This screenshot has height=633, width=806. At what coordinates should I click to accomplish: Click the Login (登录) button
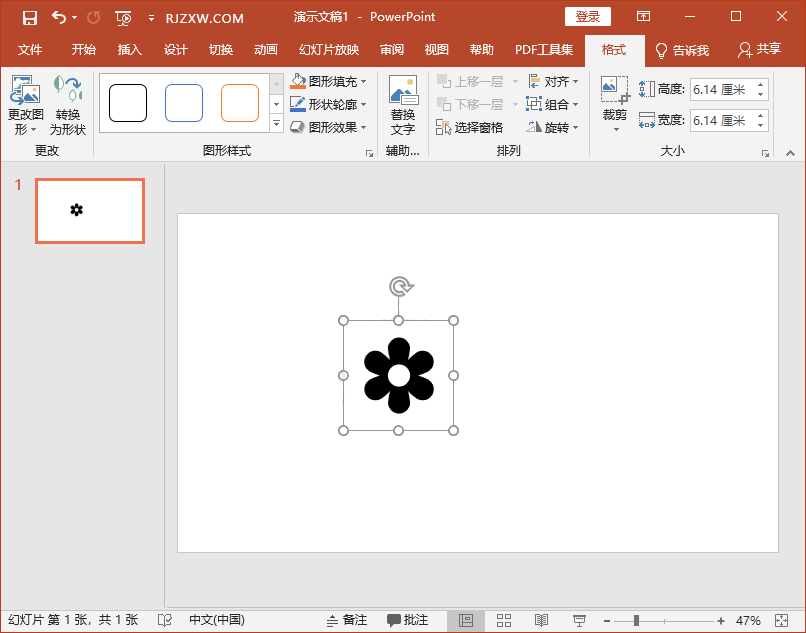588,17
